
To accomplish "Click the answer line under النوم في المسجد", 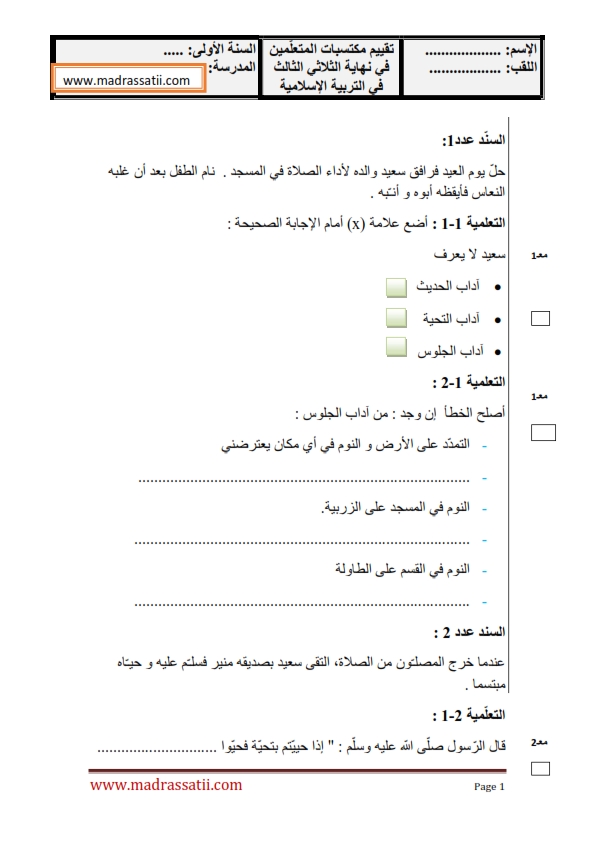I will (302, 542).
